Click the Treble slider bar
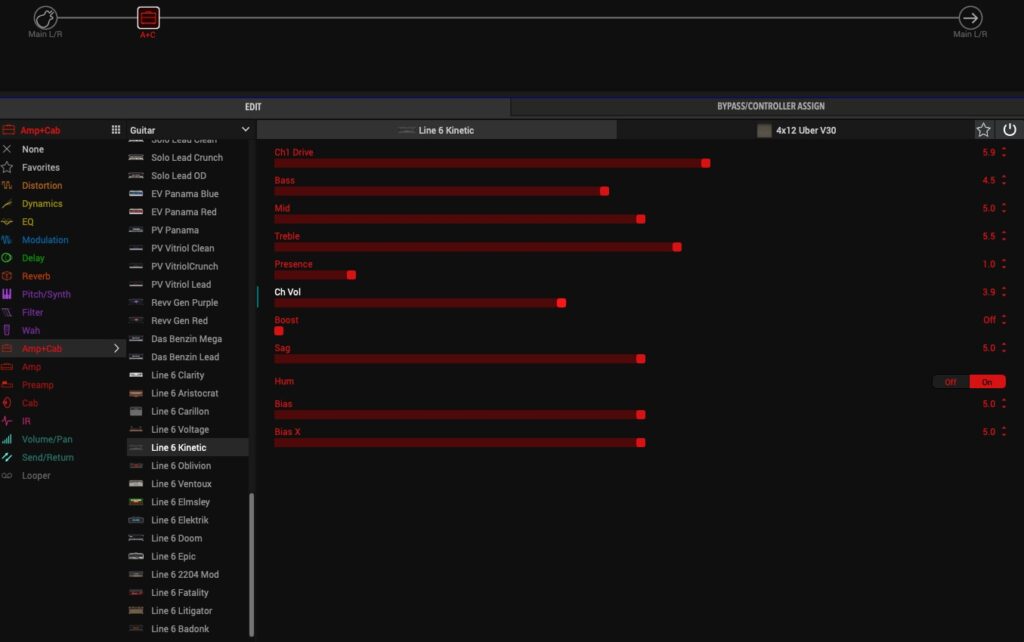The height and width of the screenshot is (642, 1024). click(x=476, y=247)
